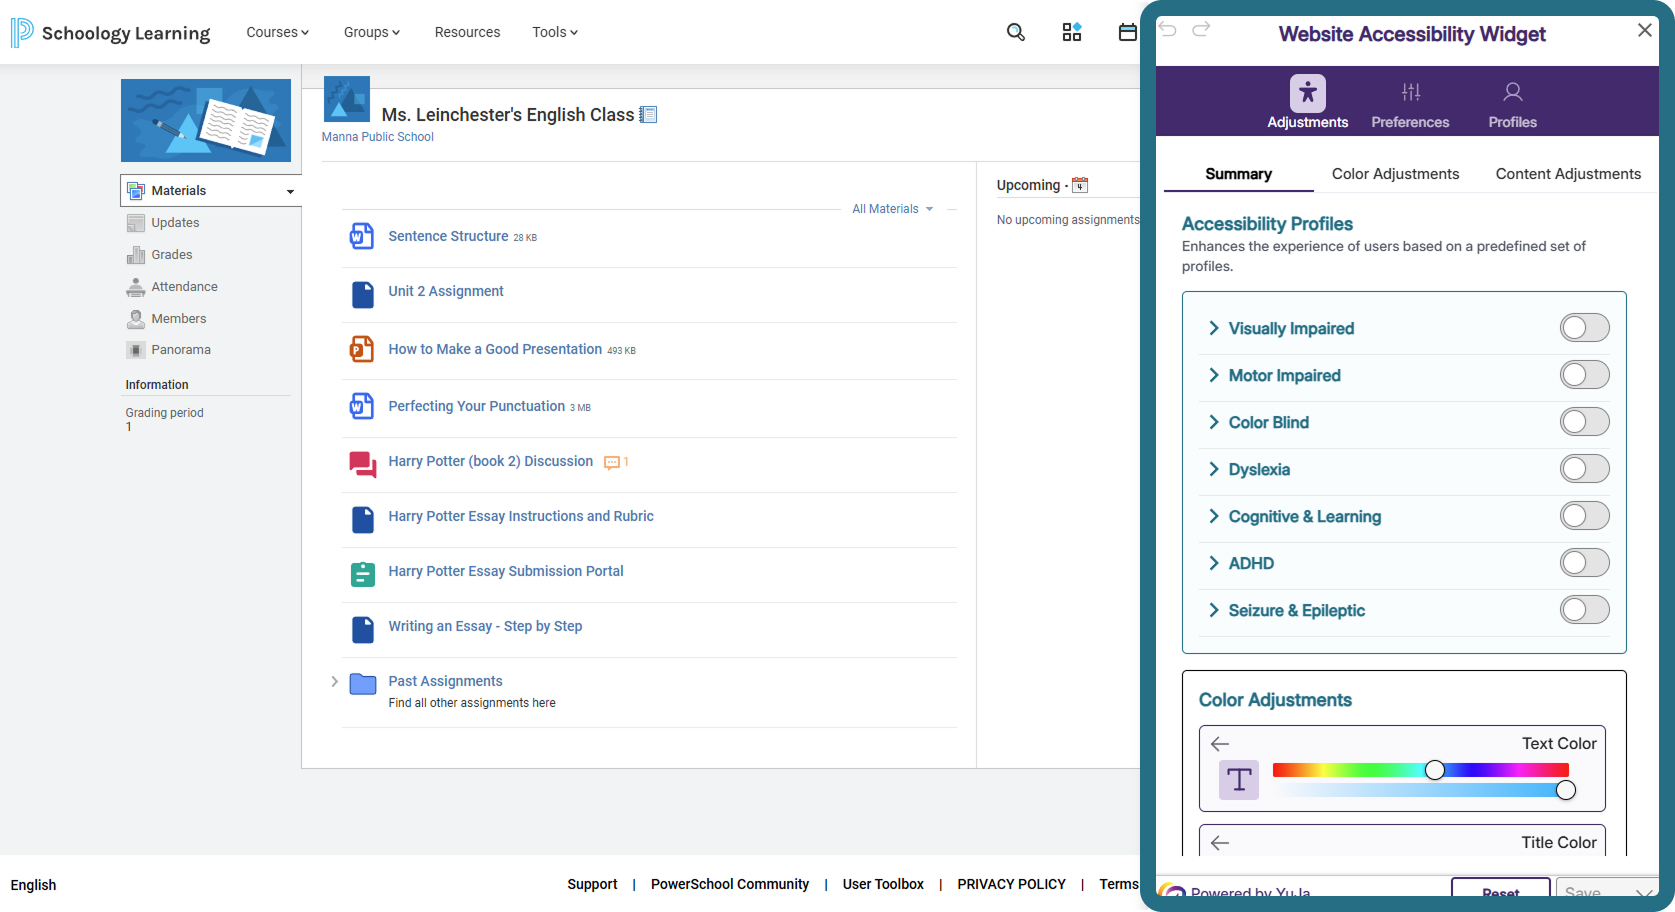The width and height of the screenshot is (1675, 912).
Task: Enable the Visually Impaired profile toggle
Action: click(x=1585, y=328)
